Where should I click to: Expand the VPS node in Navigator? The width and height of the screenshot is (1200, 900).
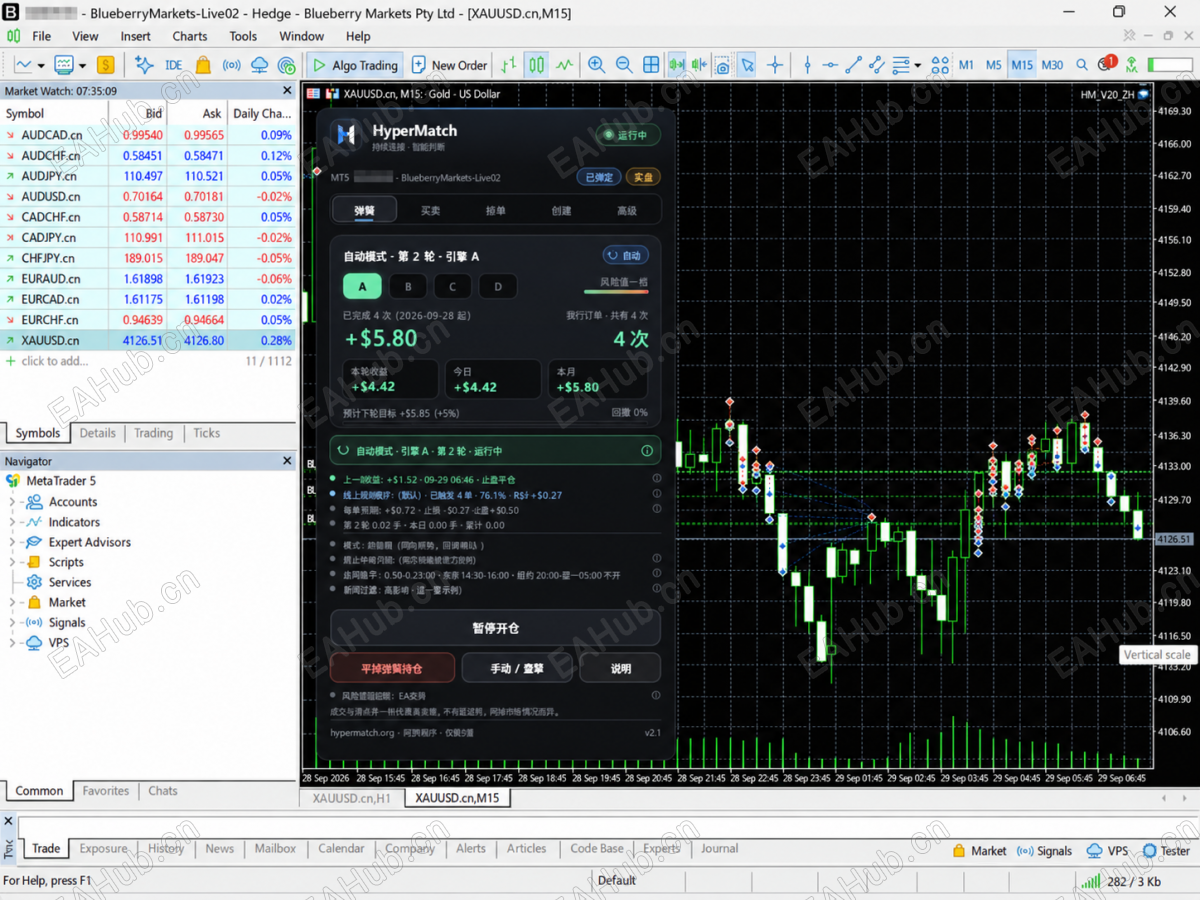[x=13, y=642]
